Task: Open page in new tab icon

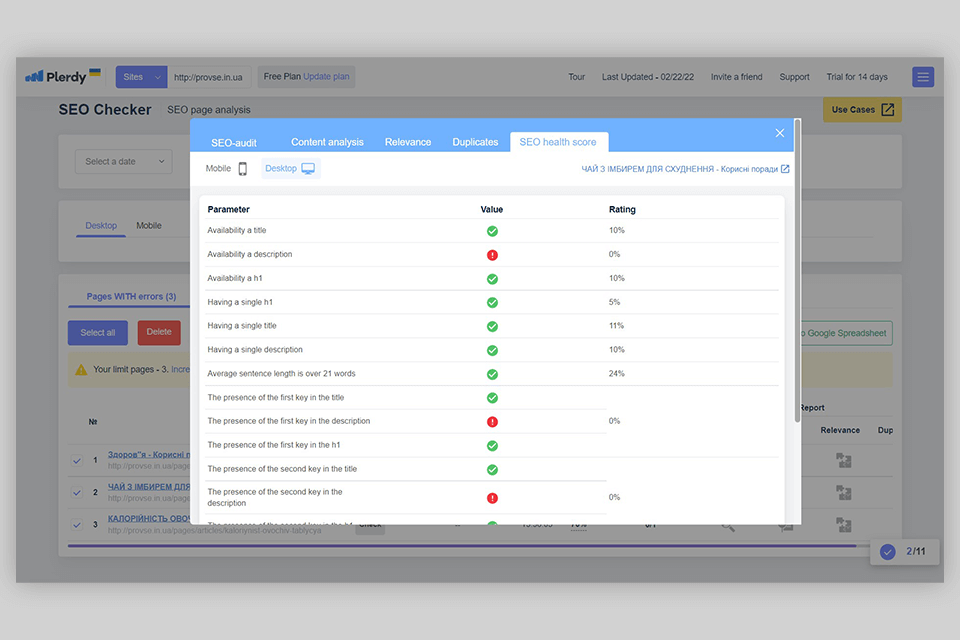Action: 785,168
